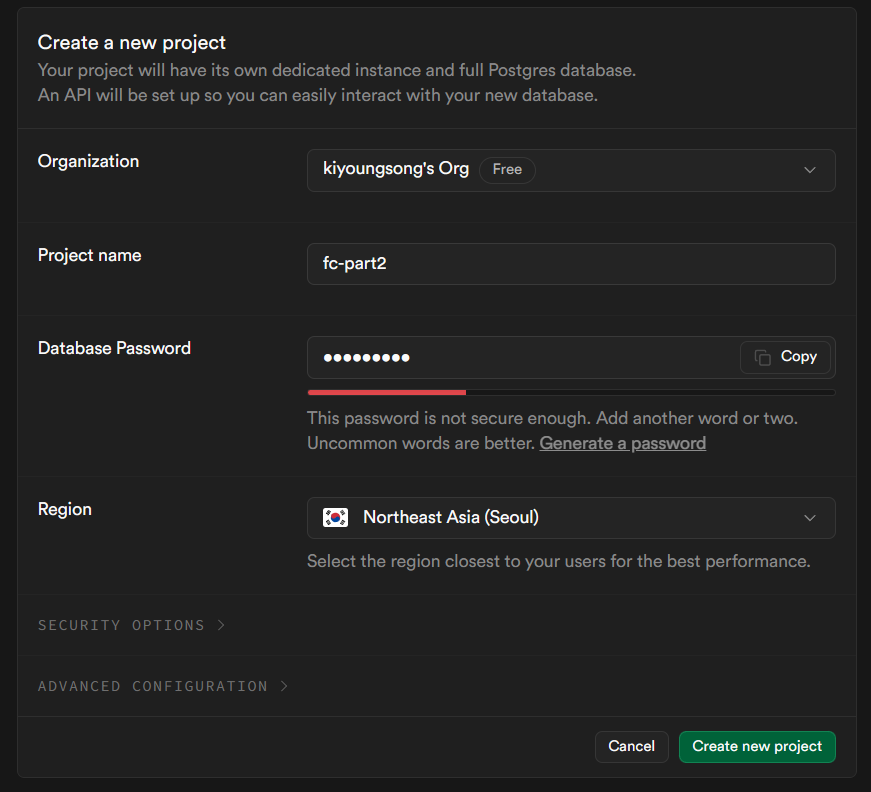Expand the Advanced Configuration section
The height and width of the screenshot is (792, 871).
153,686
